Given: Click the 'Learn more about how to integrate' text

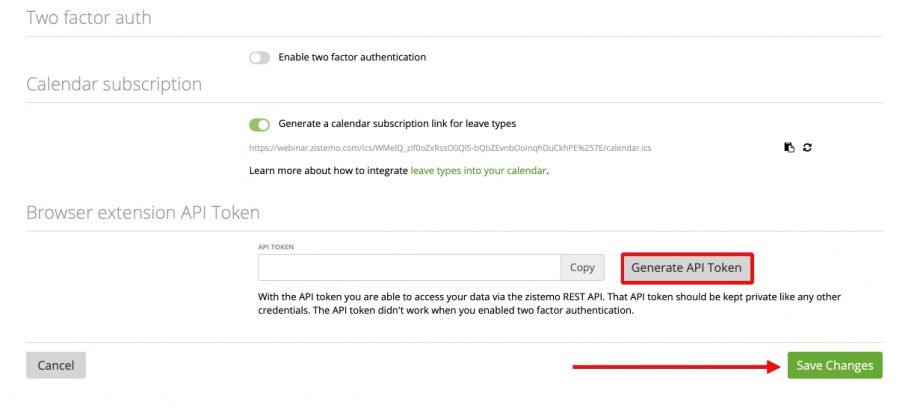Looking at the screenshot, I should (x=328, y=171).
